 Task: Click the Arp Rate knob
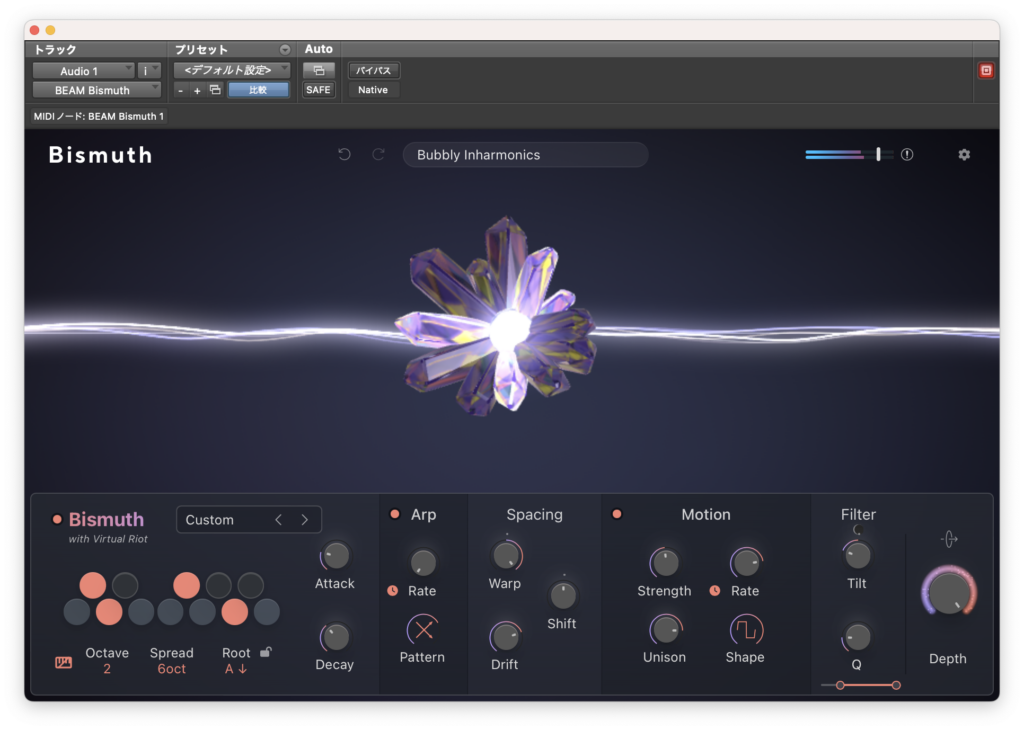pyautogui.click(x=423, y=562)
